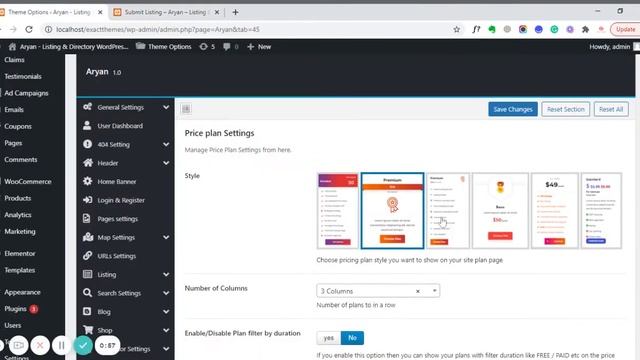Reload the page with browser refresh icon
640x360 pixels.
pos(29,29)
